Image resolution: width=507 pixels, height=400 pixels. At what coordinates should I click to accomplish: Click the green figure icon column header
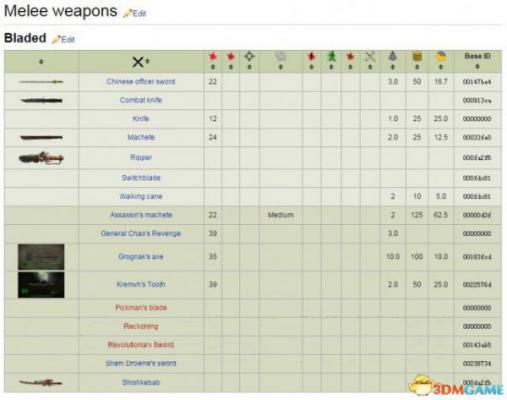coord(331,56)
